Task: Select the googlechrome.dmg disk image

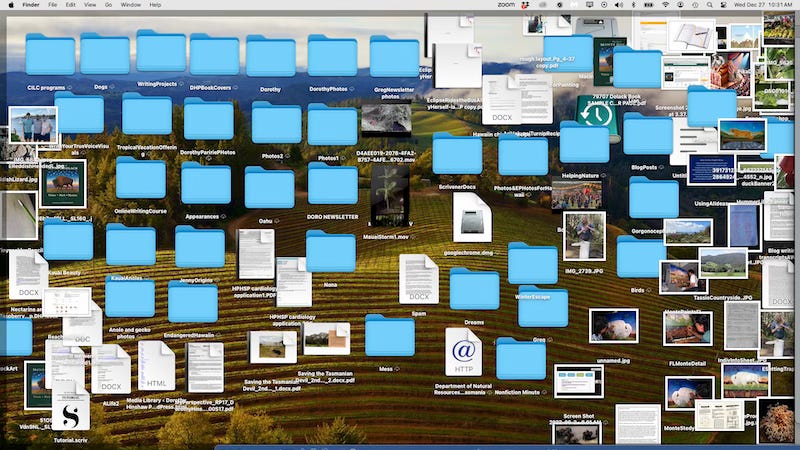Action: click(x=472, y=218)
